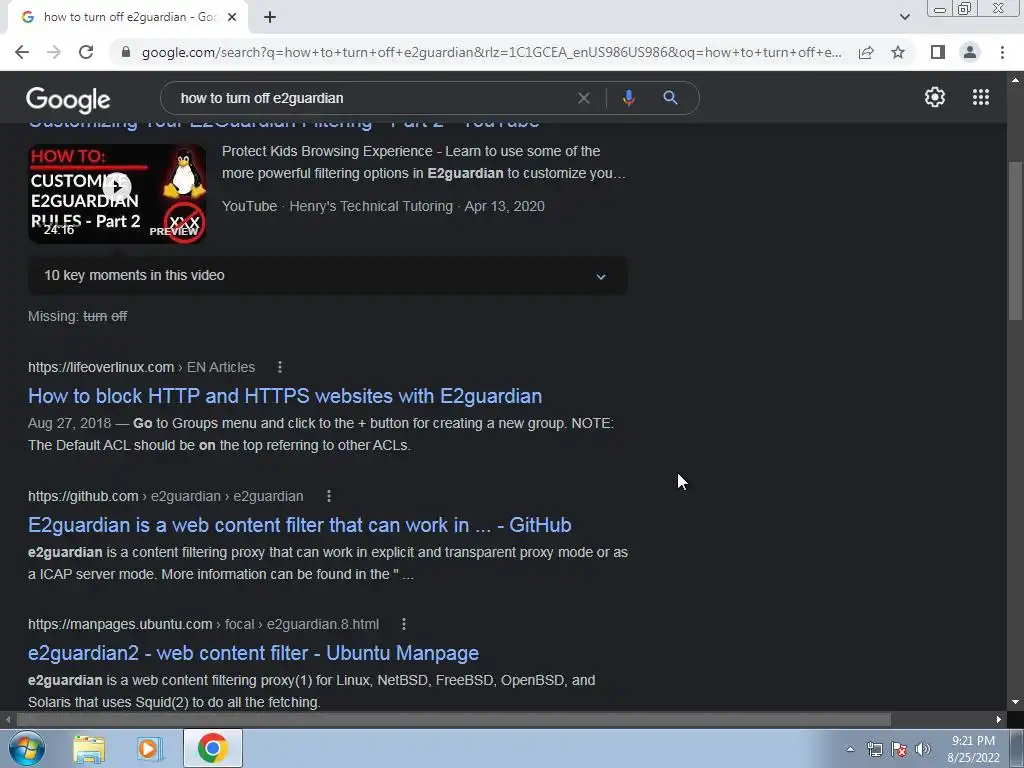
Task: Open Google quick settings gear
Action: (935, 97)
